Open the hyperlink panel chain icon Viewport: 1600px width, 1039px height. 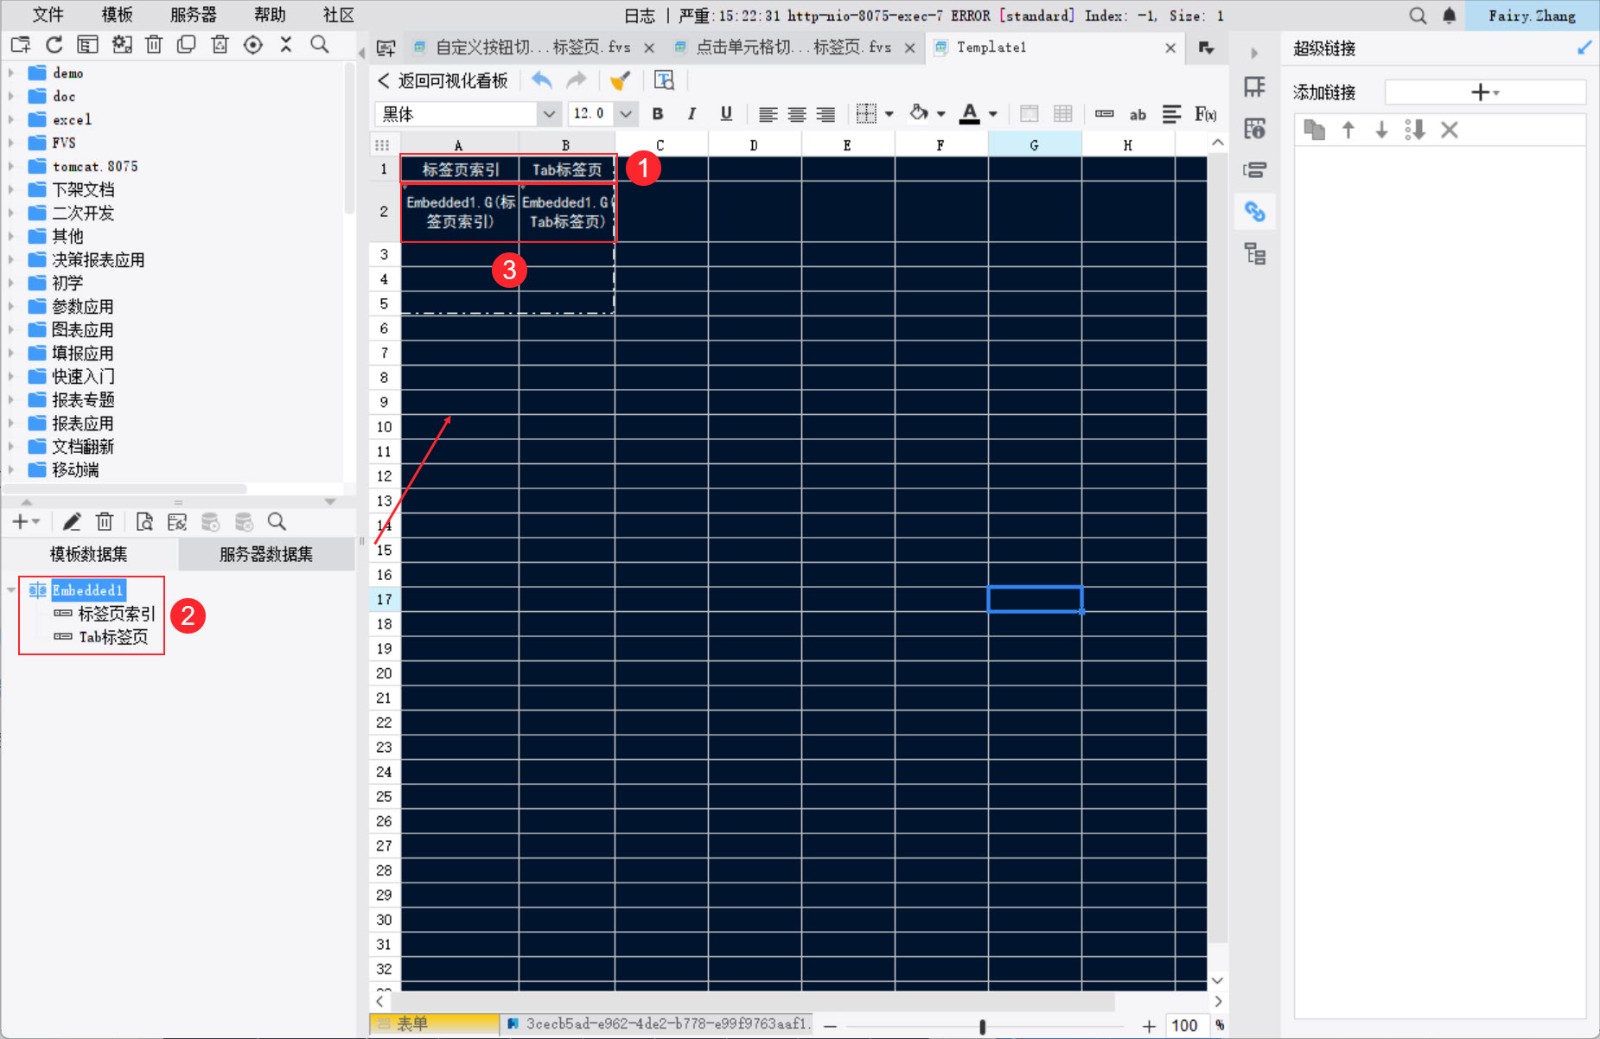[x=1255, y=212]
